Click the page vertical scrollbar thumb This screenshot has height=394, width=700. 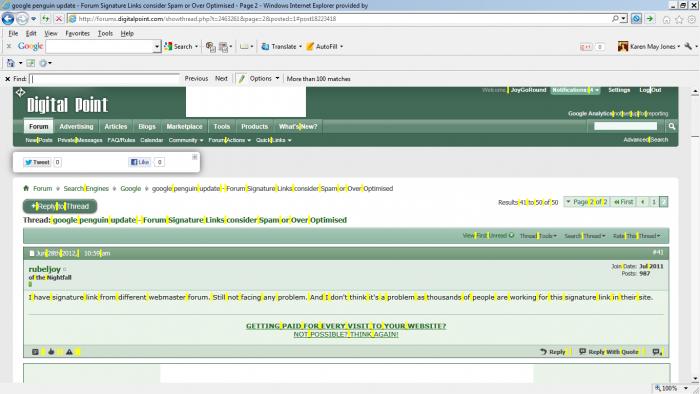tap(695, 117)
